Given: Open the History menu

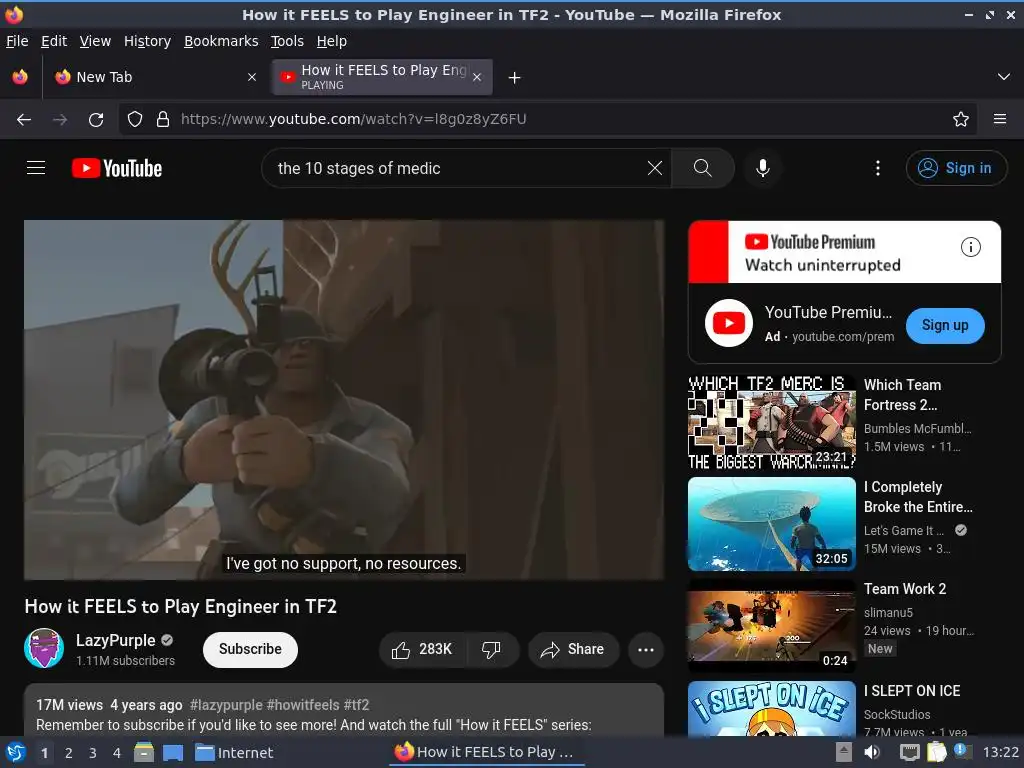Looking at the screenshot, I should [x=148, y=41].
